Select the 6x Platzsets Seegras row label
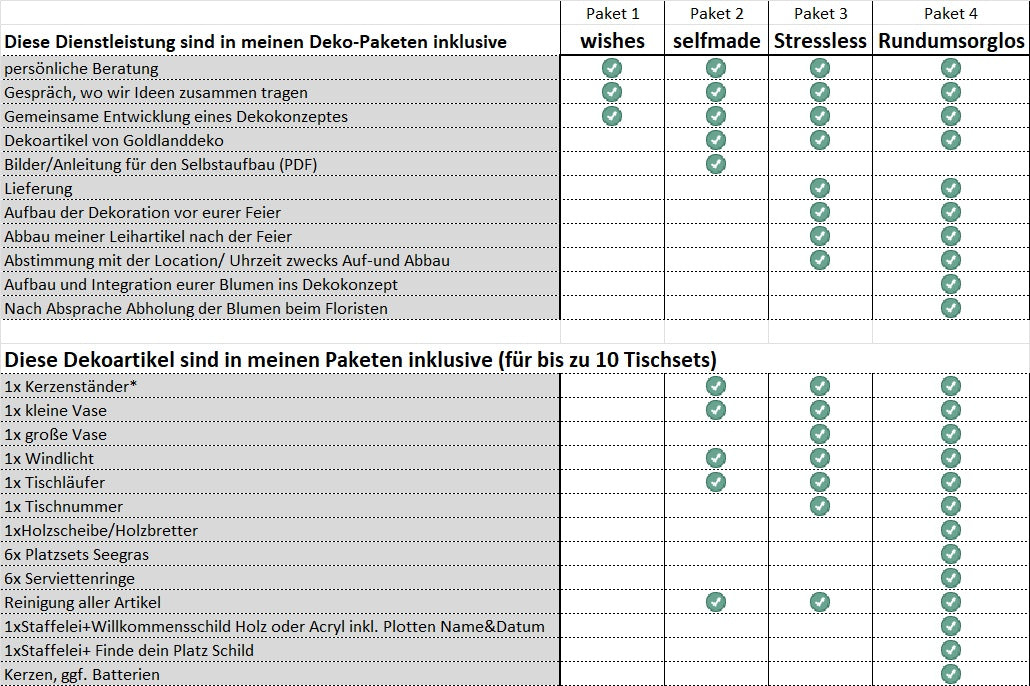 point(77,554)
